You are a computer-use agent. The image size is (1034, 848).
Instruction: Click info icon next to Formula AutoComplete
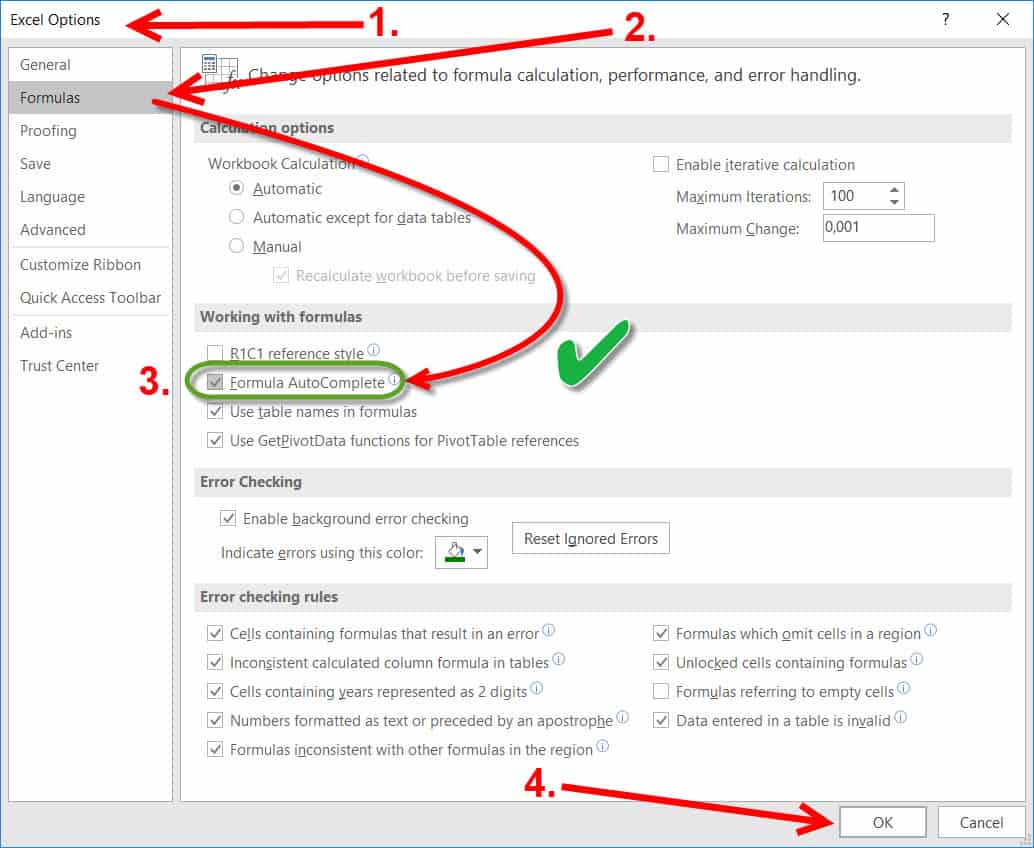click(x=394, y=379)
